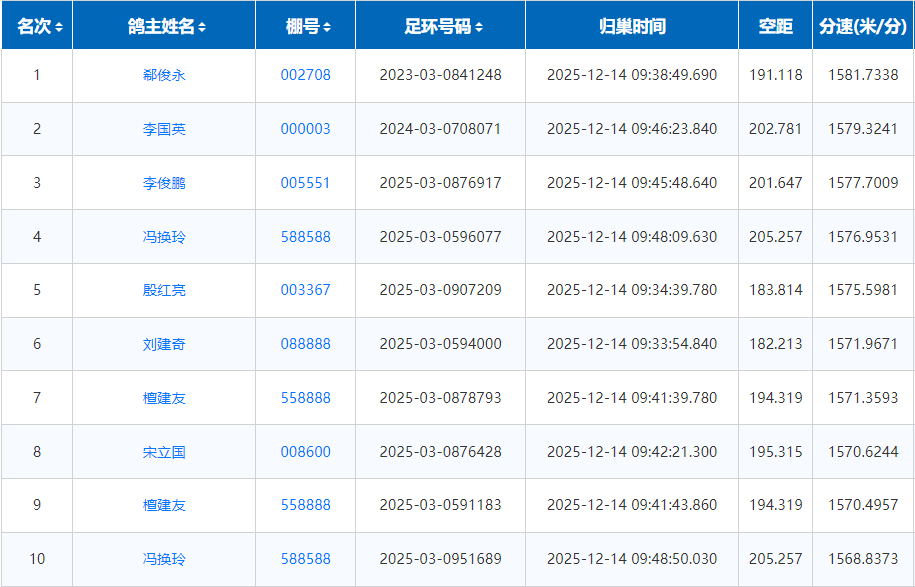Open loft number 002708
915x587 pixels.
[x=305, y=75]
